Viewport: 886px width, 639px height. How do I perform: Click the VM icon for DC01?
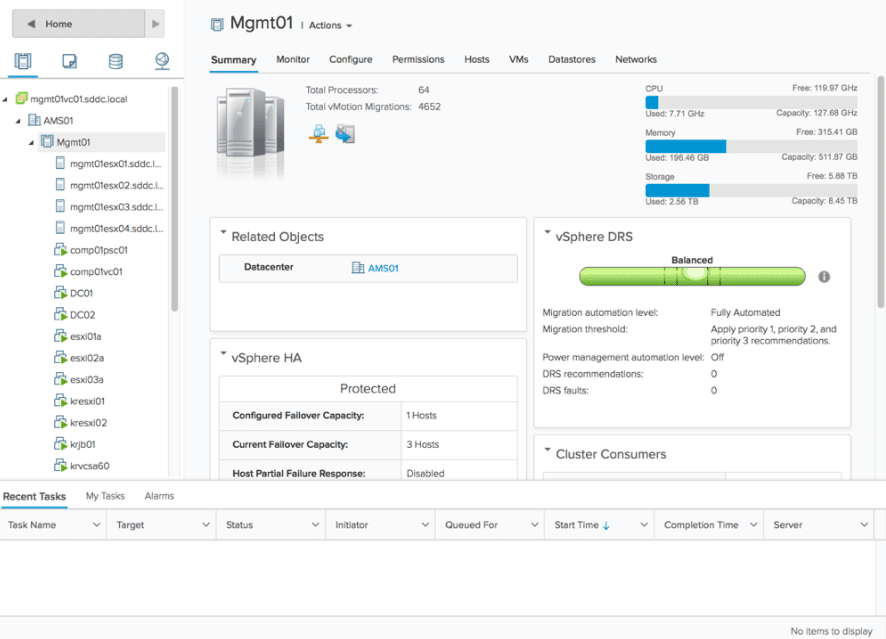(x=60, y=293)
